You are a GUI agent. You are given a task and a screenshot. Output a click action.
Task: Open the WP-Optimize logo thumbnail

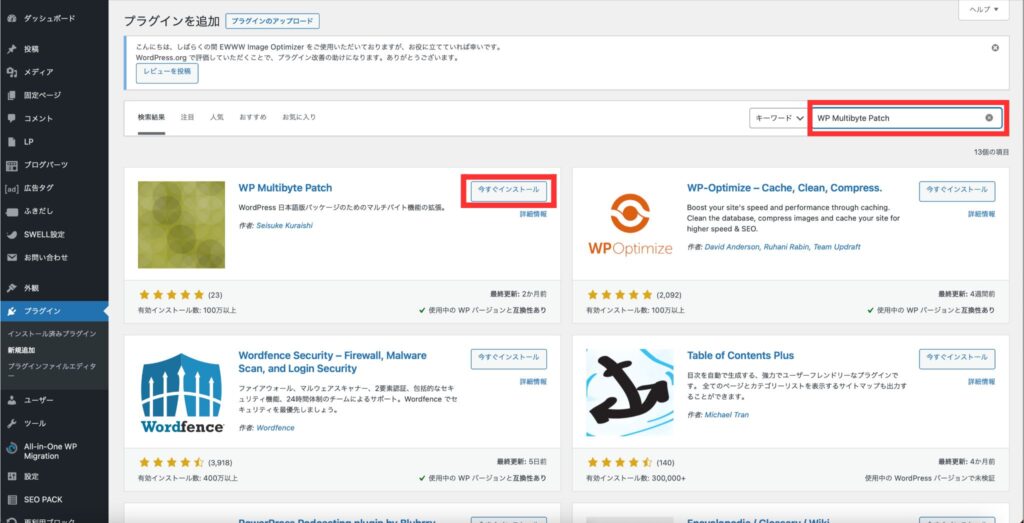630,225
